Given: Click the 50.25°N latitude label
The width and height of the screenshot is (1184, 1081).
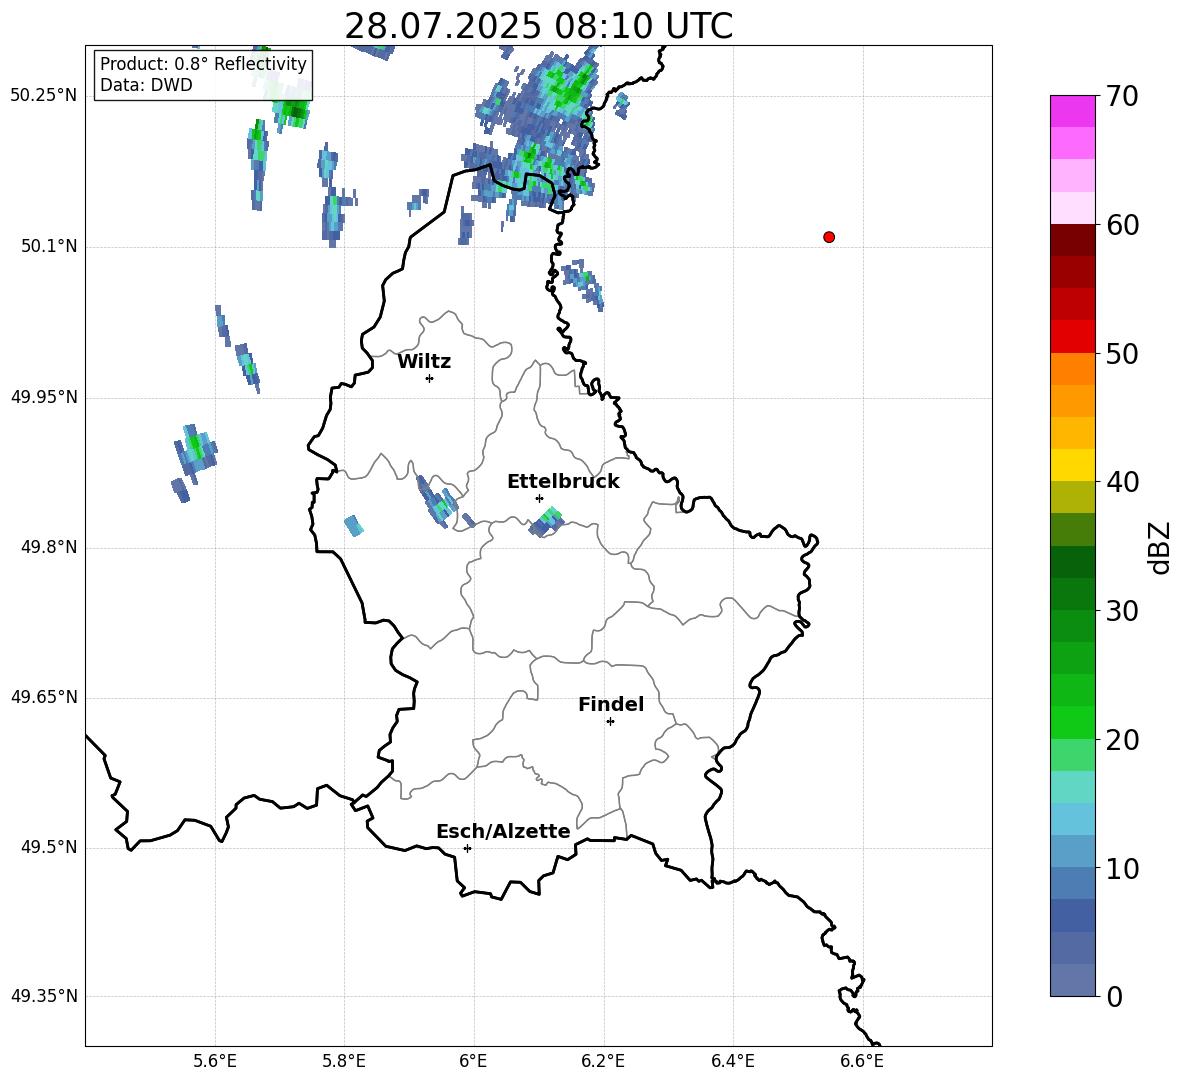Looking at the screenshot, I should coord(44,96).
